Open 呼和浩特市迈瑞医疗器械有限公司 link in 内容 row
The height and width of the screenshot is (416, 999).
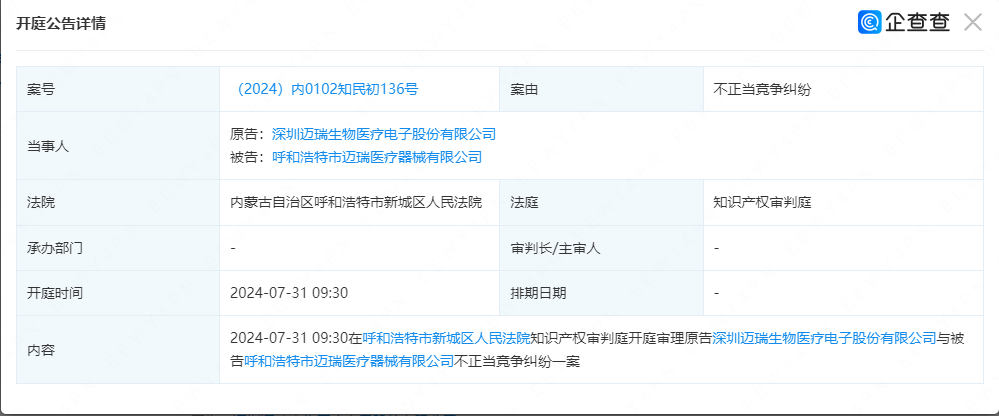click(349, 361)
